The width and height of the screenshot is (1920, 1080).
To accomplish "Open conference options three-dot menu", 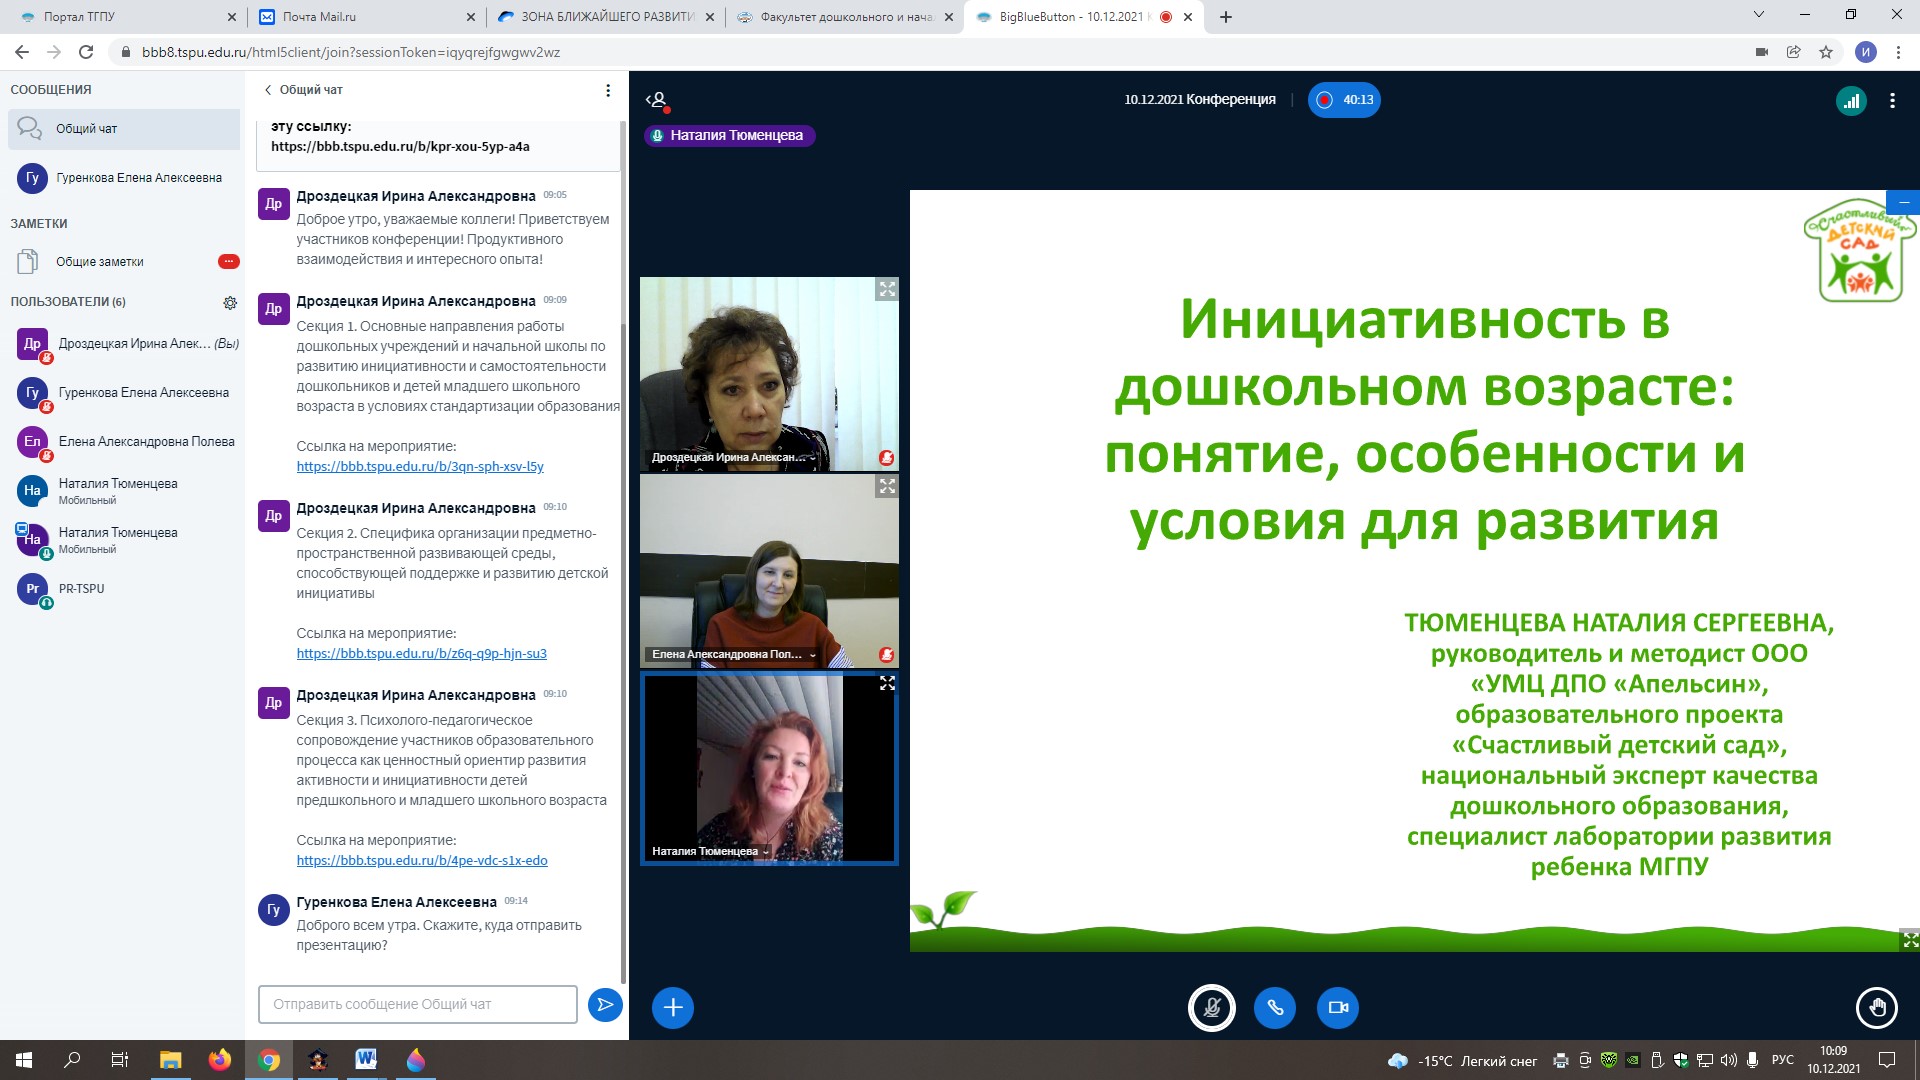I will [x=1892, y=100].
